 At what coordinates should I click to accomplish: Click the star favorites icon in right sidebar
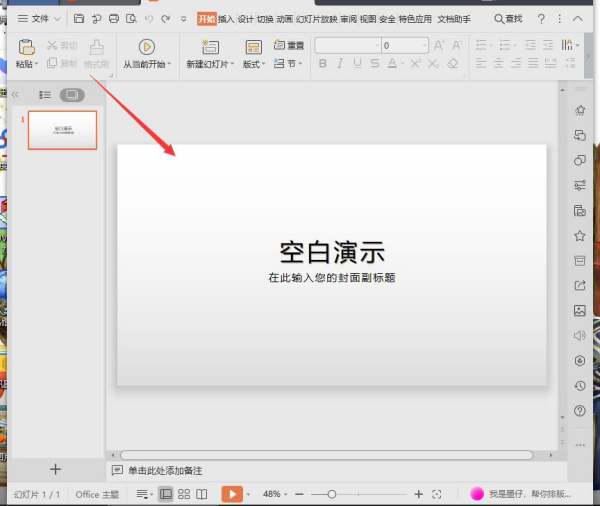[580, 235]
